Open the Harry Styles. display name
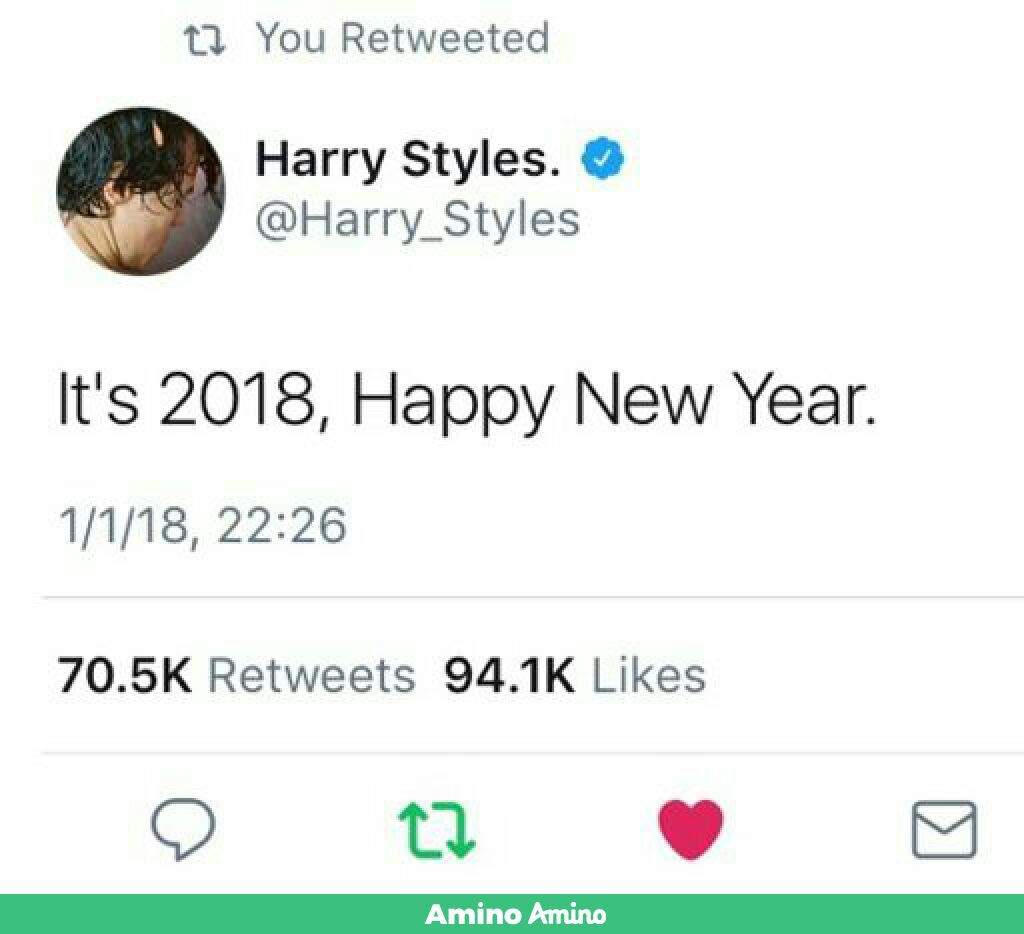The width and height of the screenshot is (1024, 934). point(408,159)
